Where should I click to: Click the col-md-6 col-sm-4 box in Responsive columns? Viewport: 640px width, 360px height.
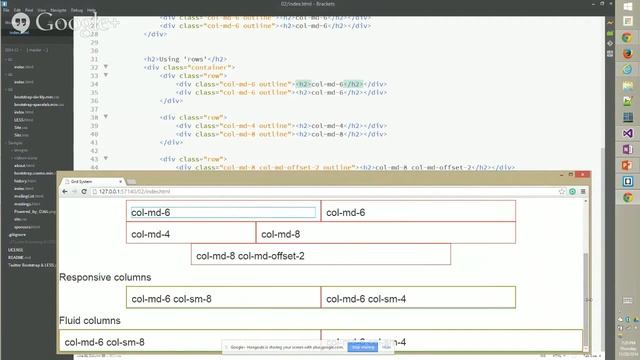coord(418,298)
